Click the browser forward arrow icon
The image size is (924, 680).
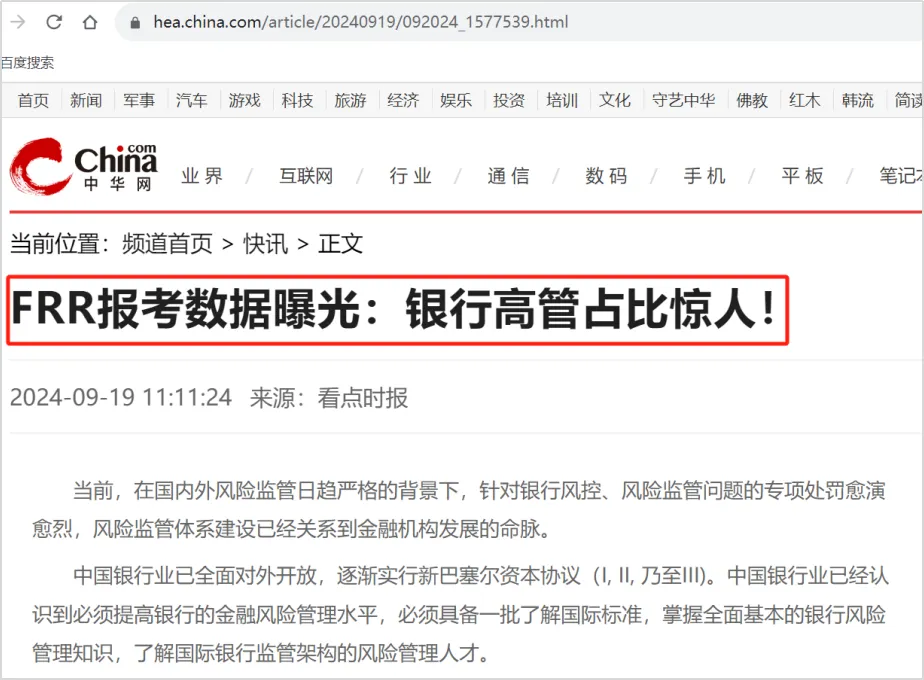tap(18, 22)
